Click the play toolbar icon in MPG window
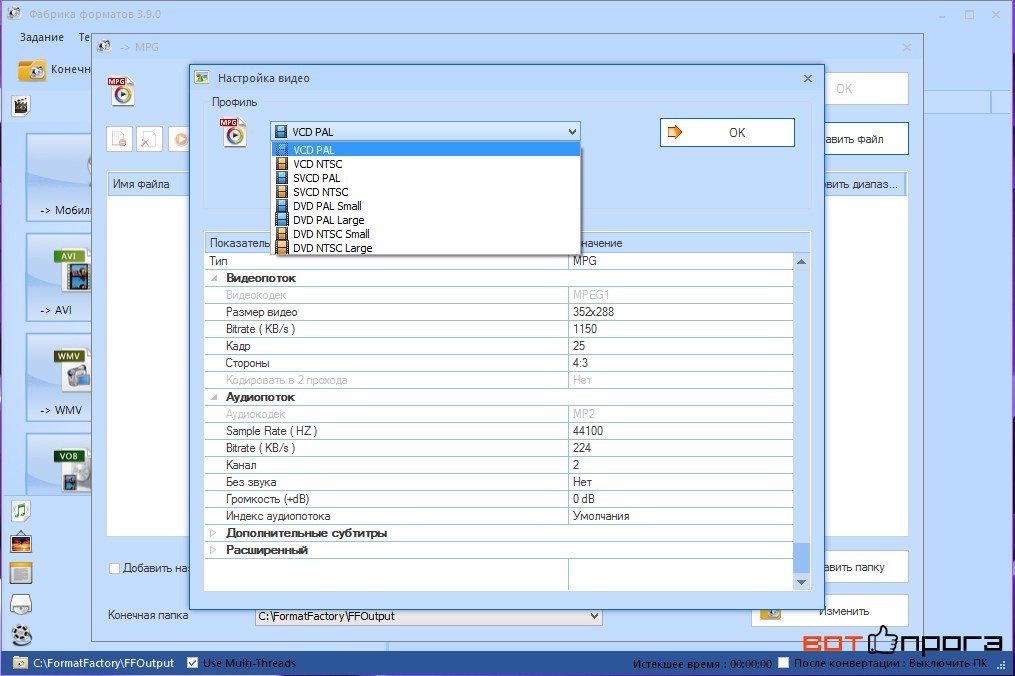 coord(179,139)
